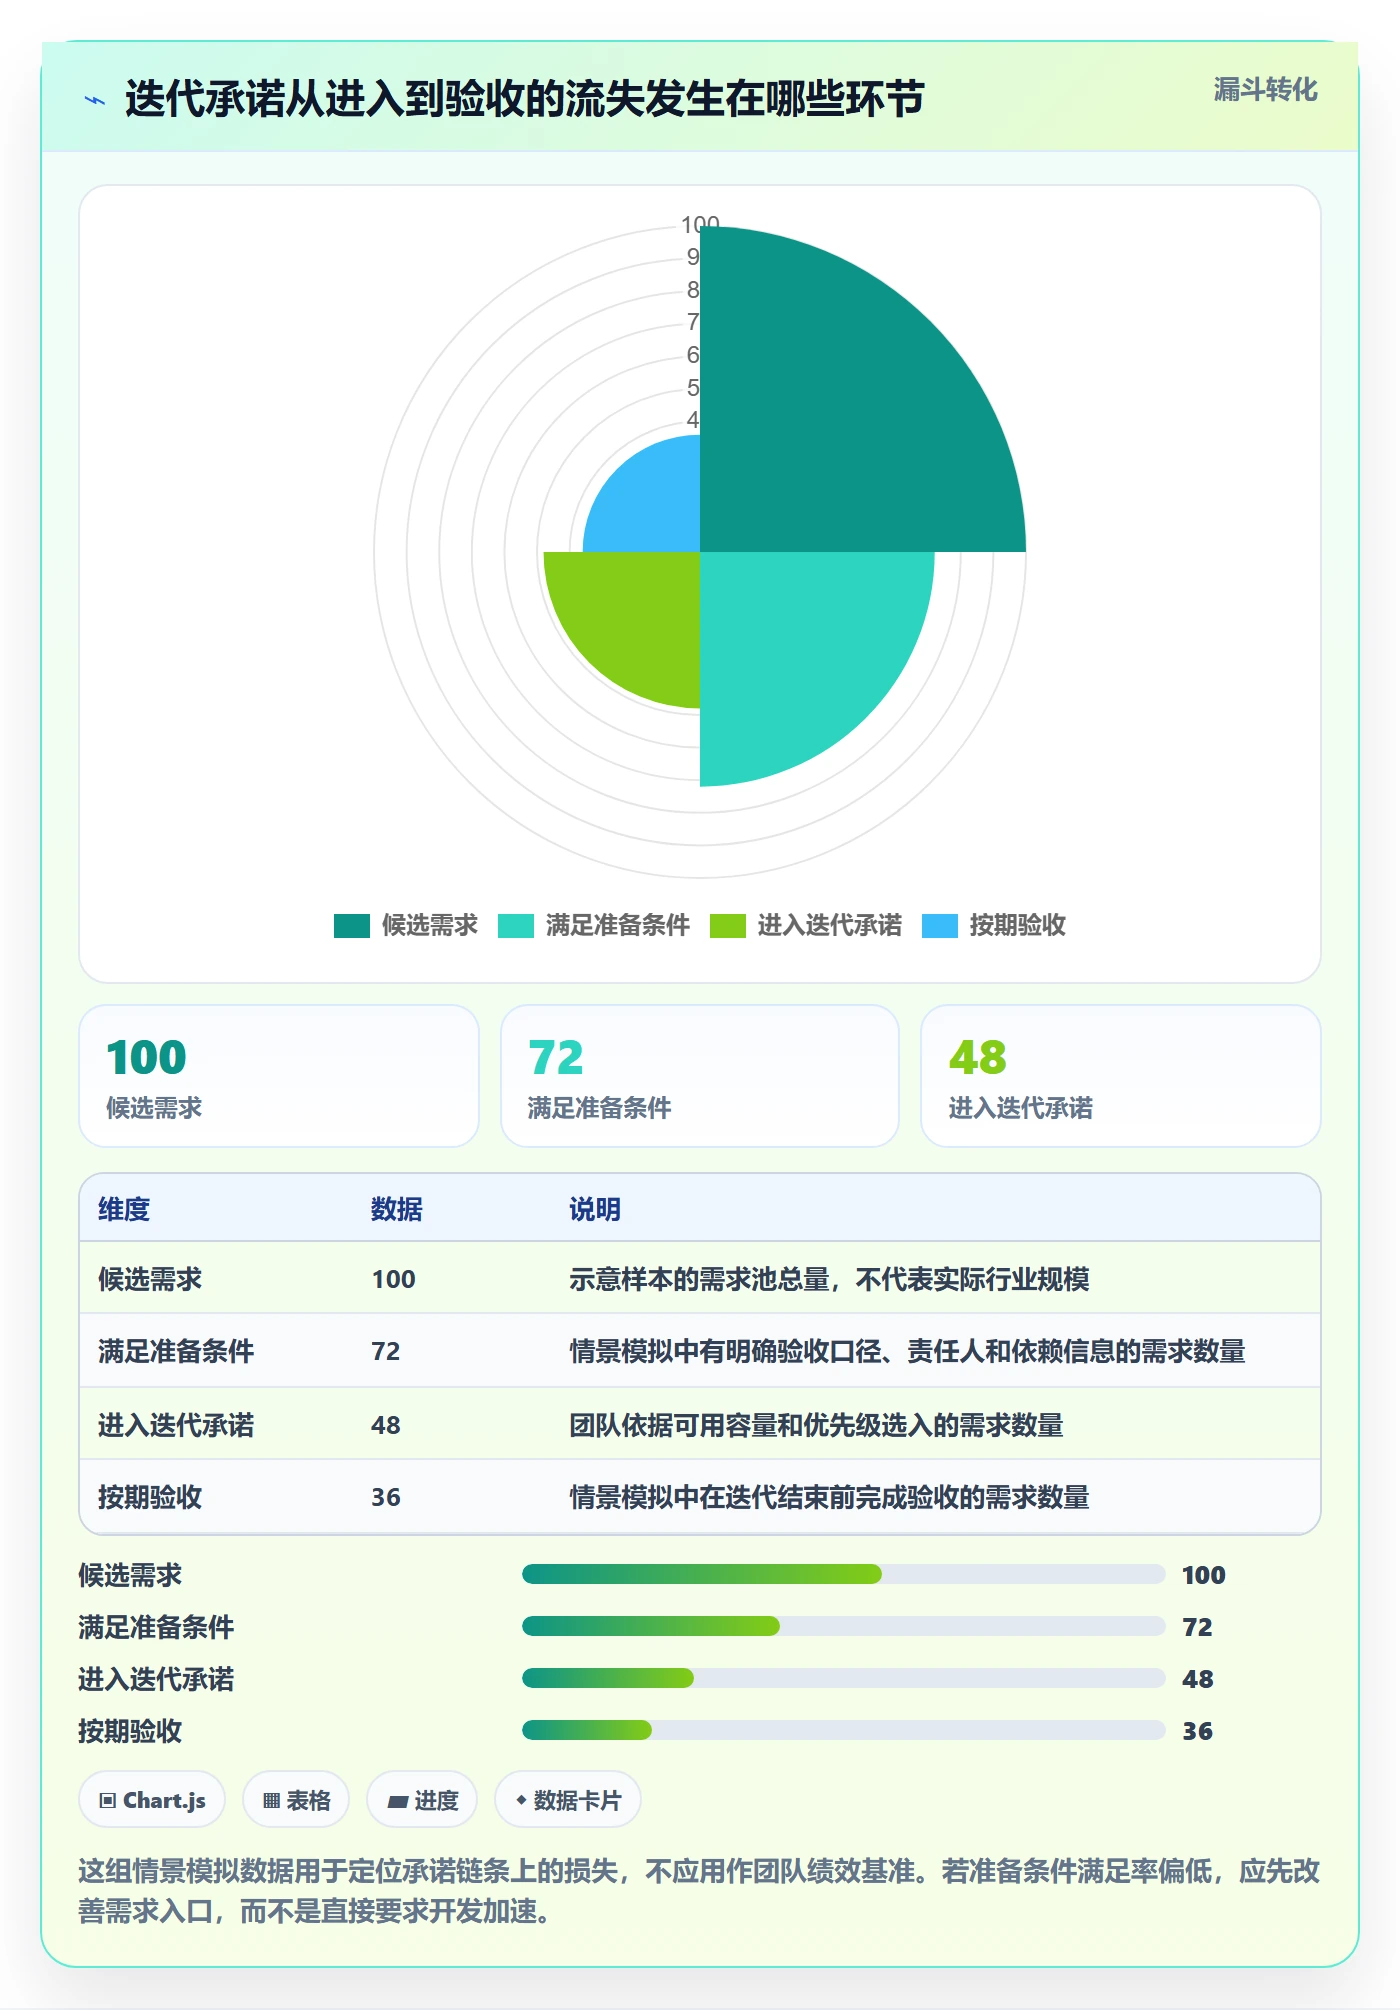Toggle the 满足准备条件 legend swatch

[516, 926]
